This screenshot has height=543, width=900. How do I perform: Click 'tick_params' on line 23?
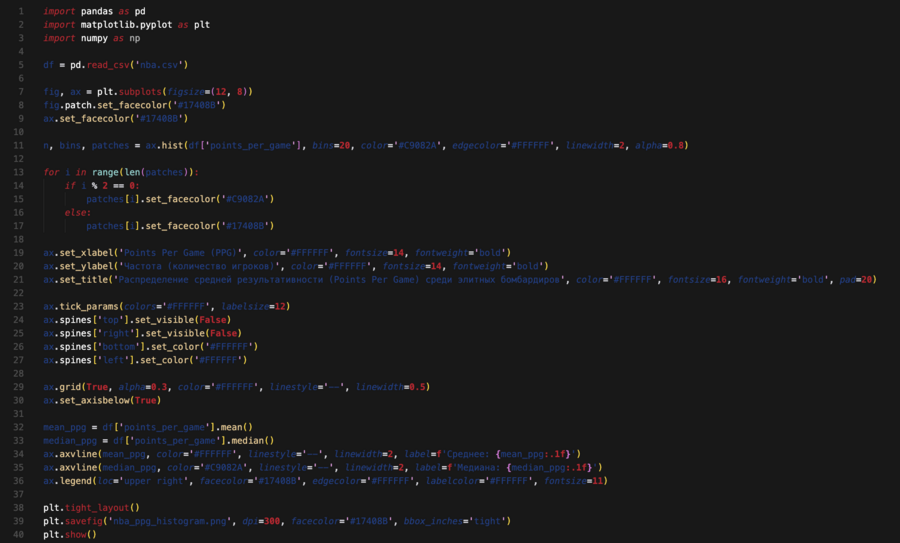click(x=89, y=307)
